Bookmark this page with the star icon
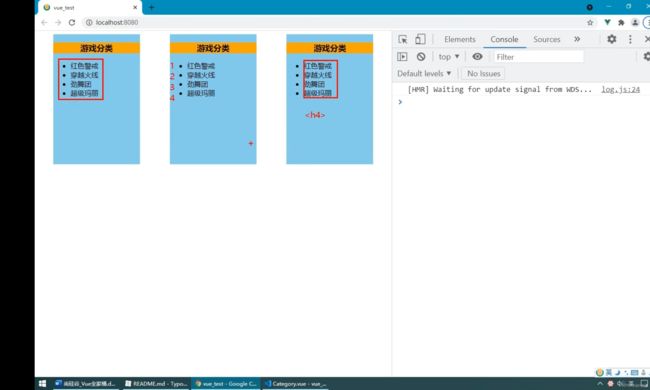Screen dimensions: 650x390 (x=590, y=23)
